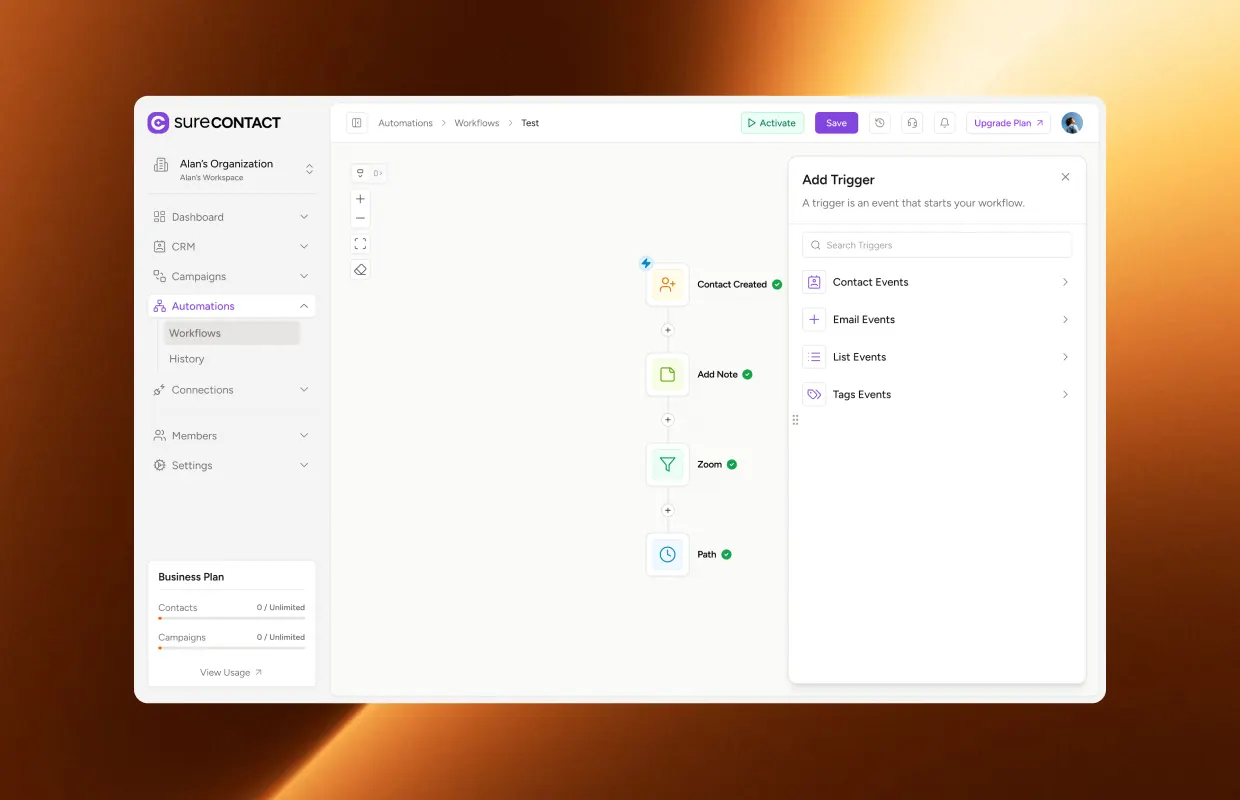Viewport: 1240px width, 800px height.
Task: Open History submenu item
Action: 232,359
